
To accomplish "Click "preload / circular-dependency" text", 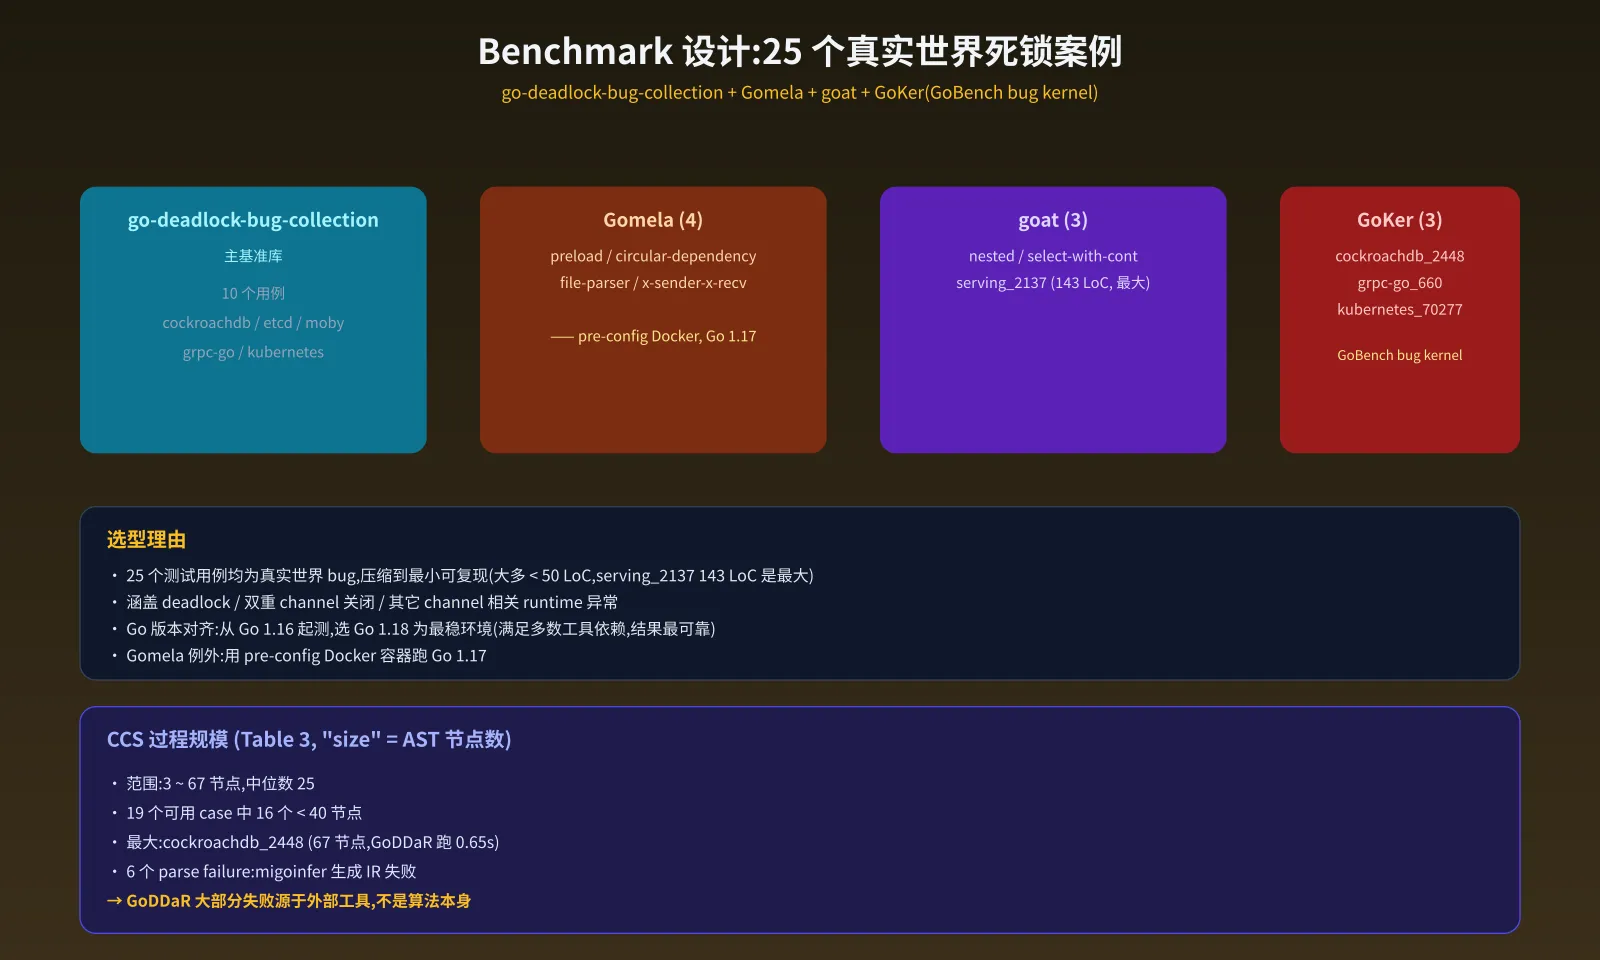I will point(653,256).
